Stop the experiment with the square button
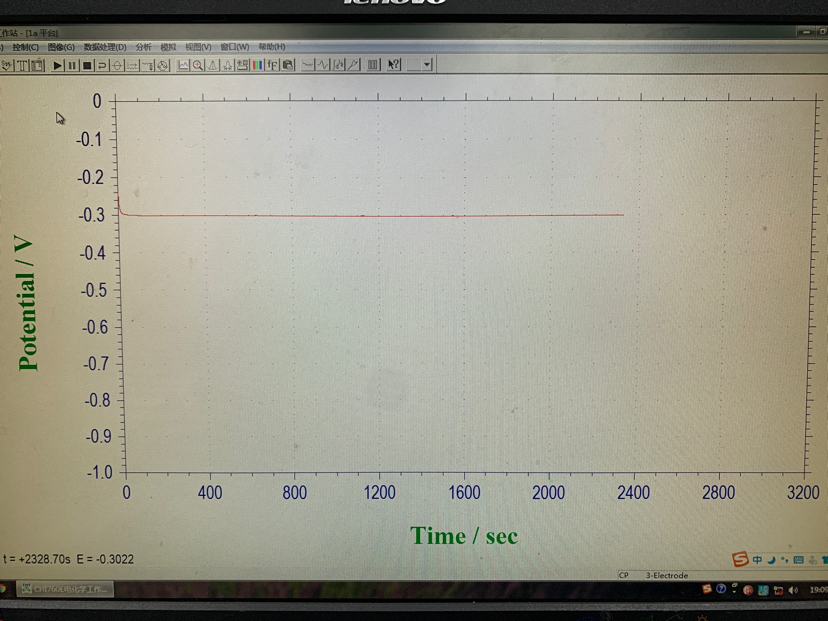Viewport: 828px width, 621px height. [87, 65]
